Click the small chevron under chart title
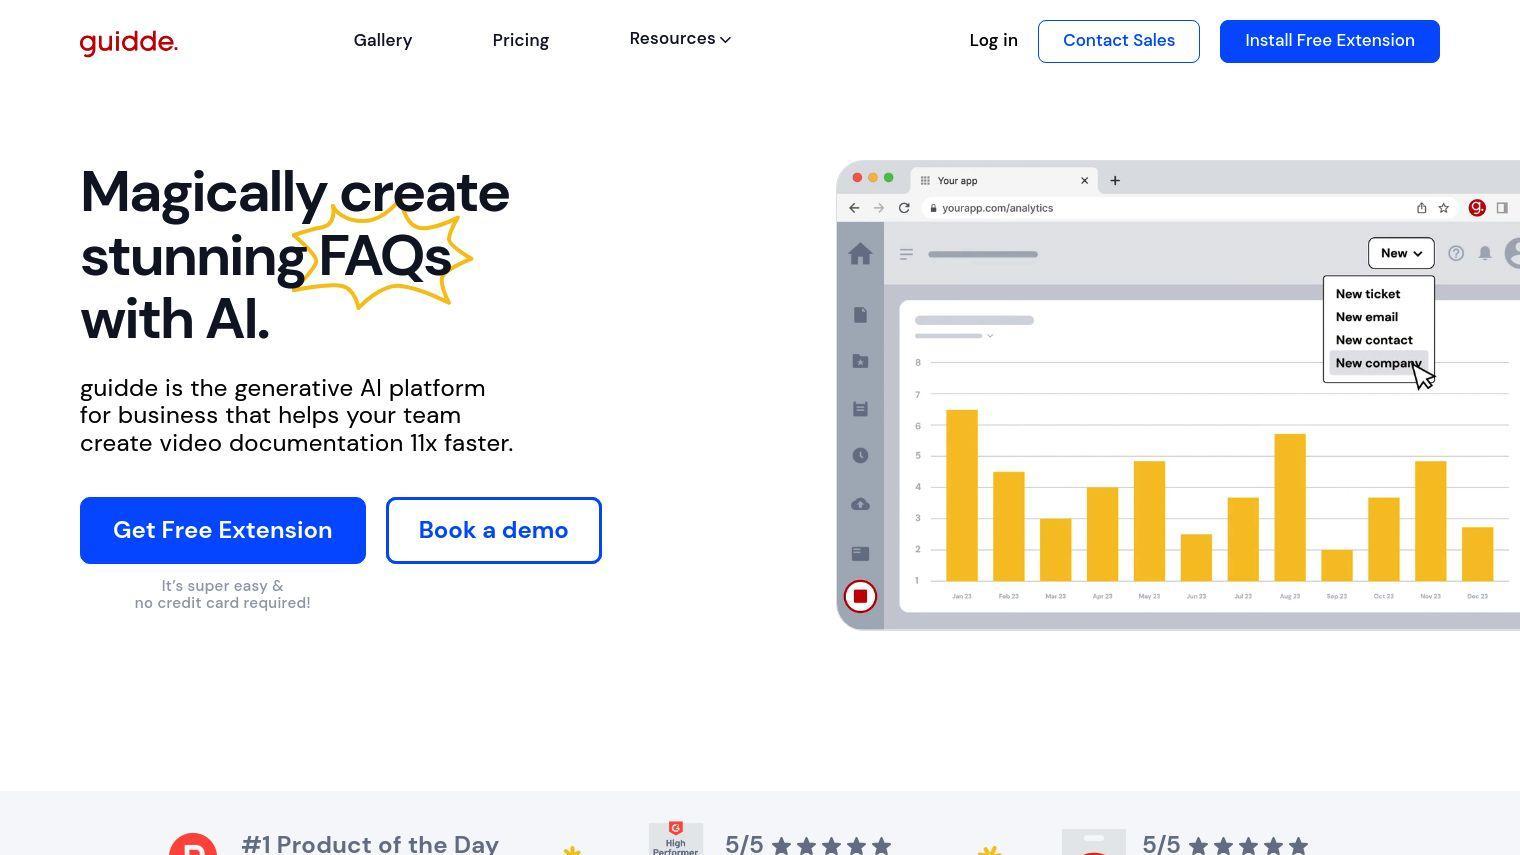The height and width of the screenshot is (855, 1520). 990,336
